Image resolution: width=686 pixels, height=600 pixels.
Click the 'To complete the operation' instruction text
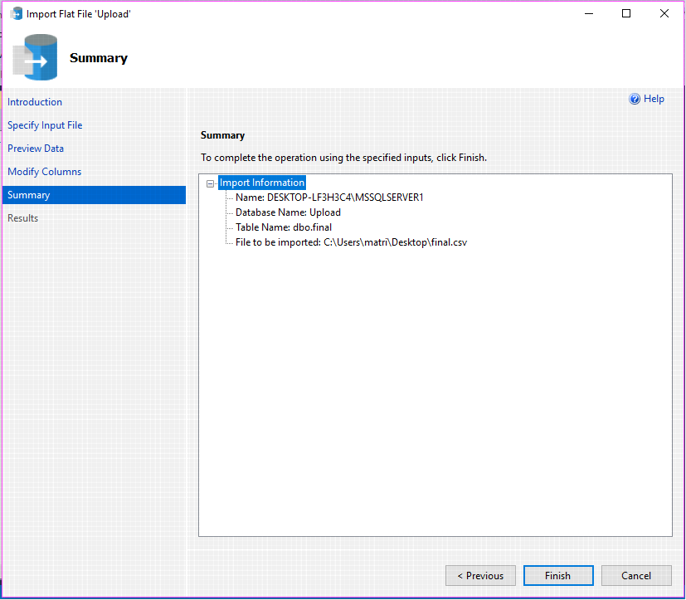coord(343,158)
